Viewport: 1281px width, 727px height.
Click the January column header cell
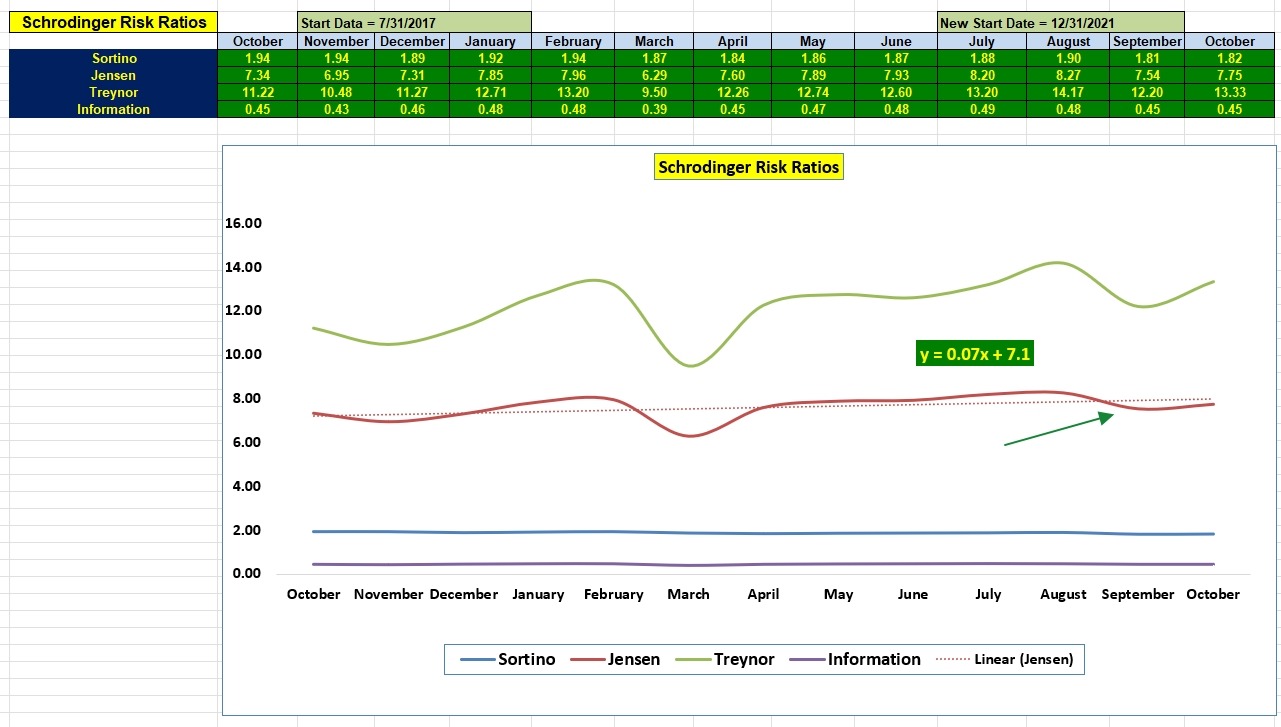(490, 42)
